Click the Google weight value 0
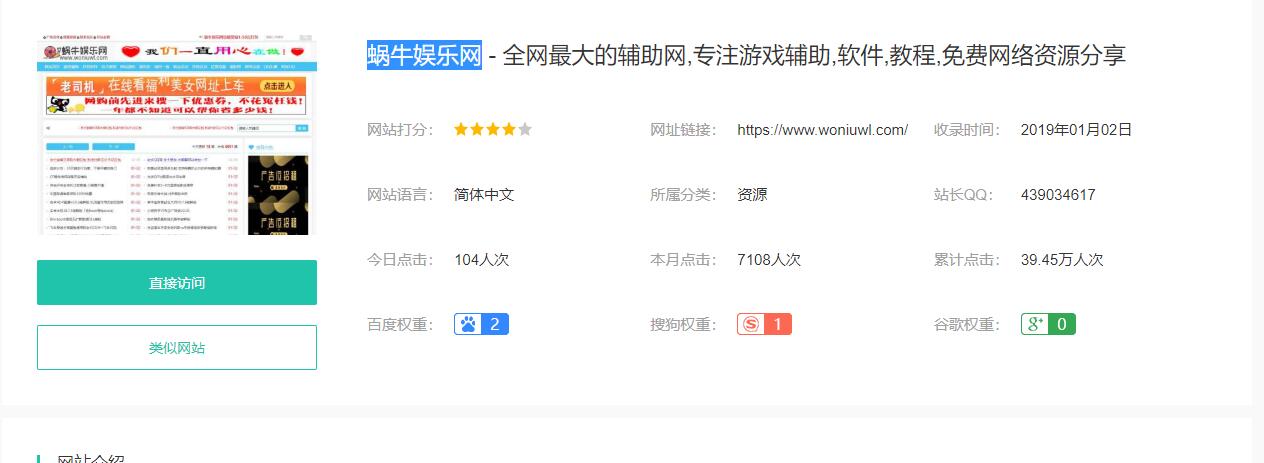The height and width of the screenshot is (463, 1264). (x=1061, y=324)
